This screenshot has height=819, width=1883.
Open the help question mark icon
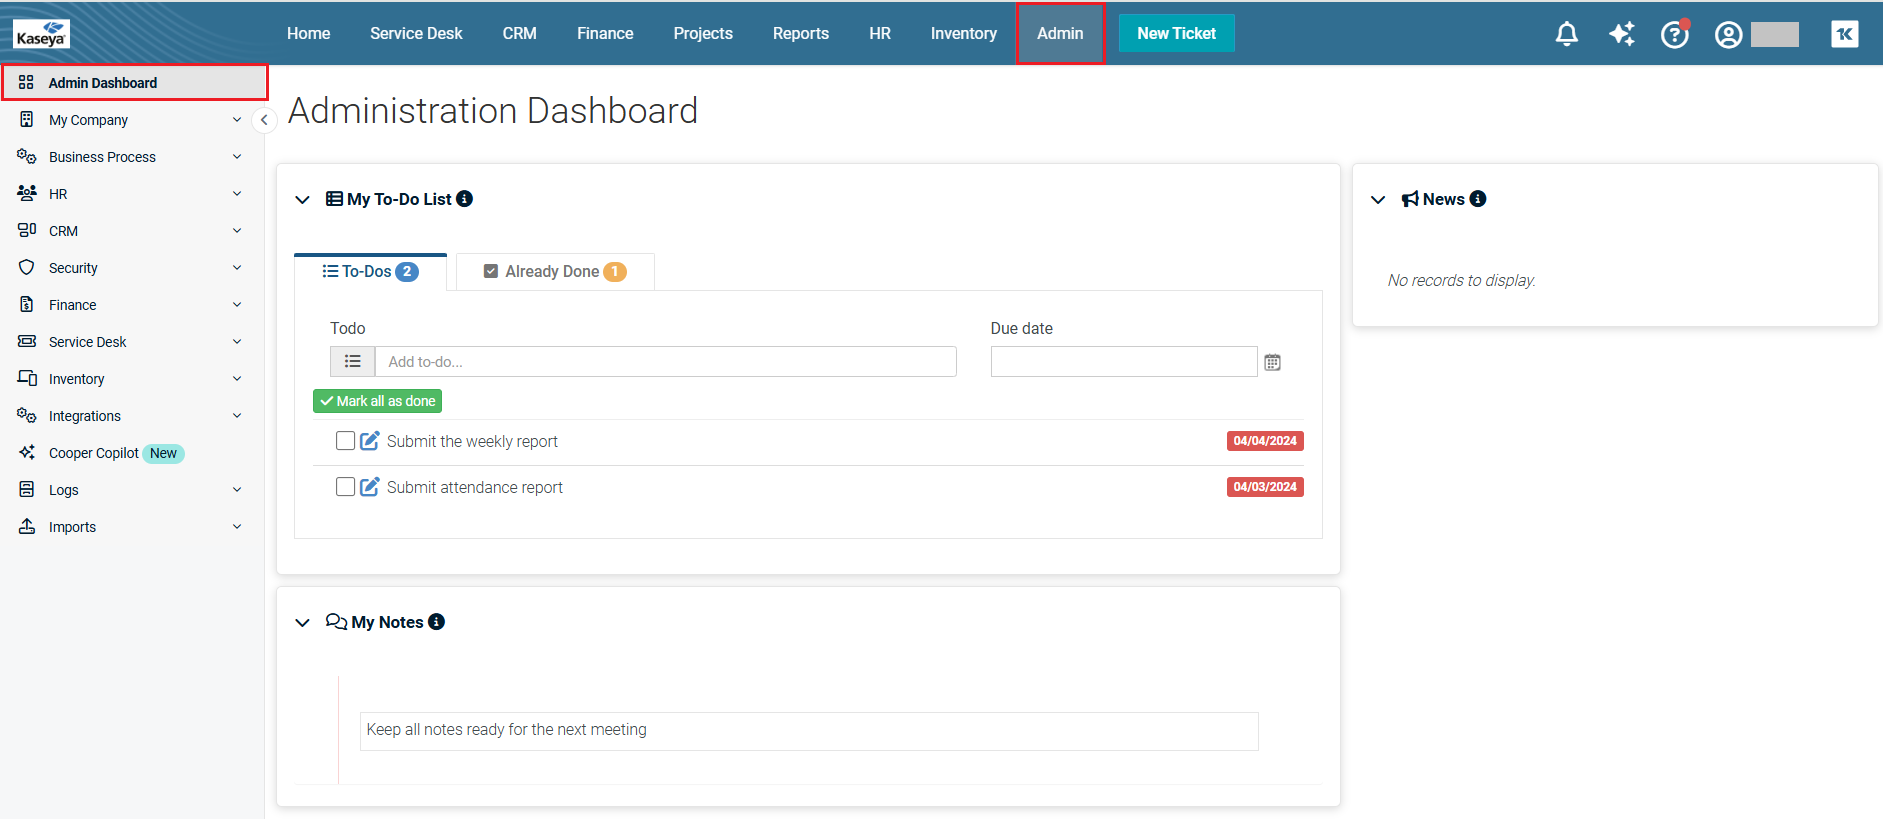[1675, 34]
